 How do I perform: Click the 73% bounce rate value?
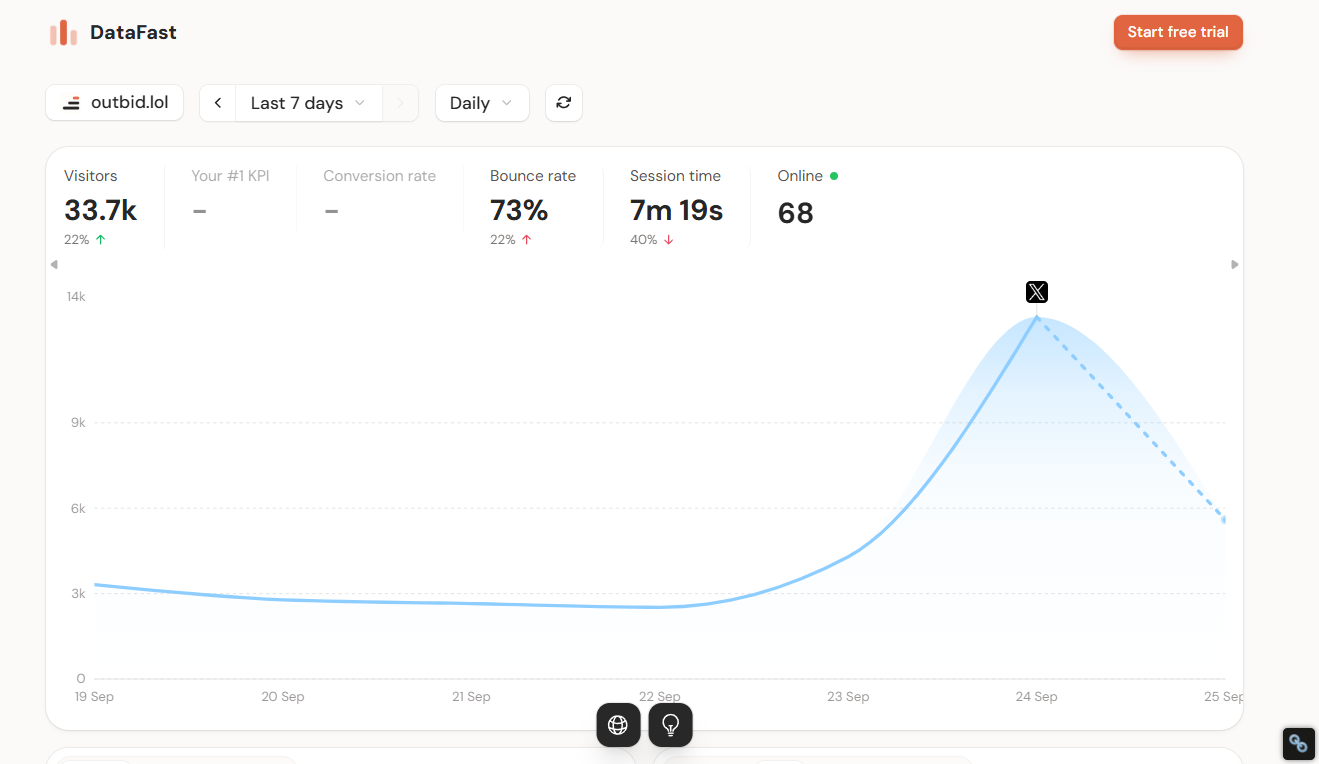(x=519, y=210)
